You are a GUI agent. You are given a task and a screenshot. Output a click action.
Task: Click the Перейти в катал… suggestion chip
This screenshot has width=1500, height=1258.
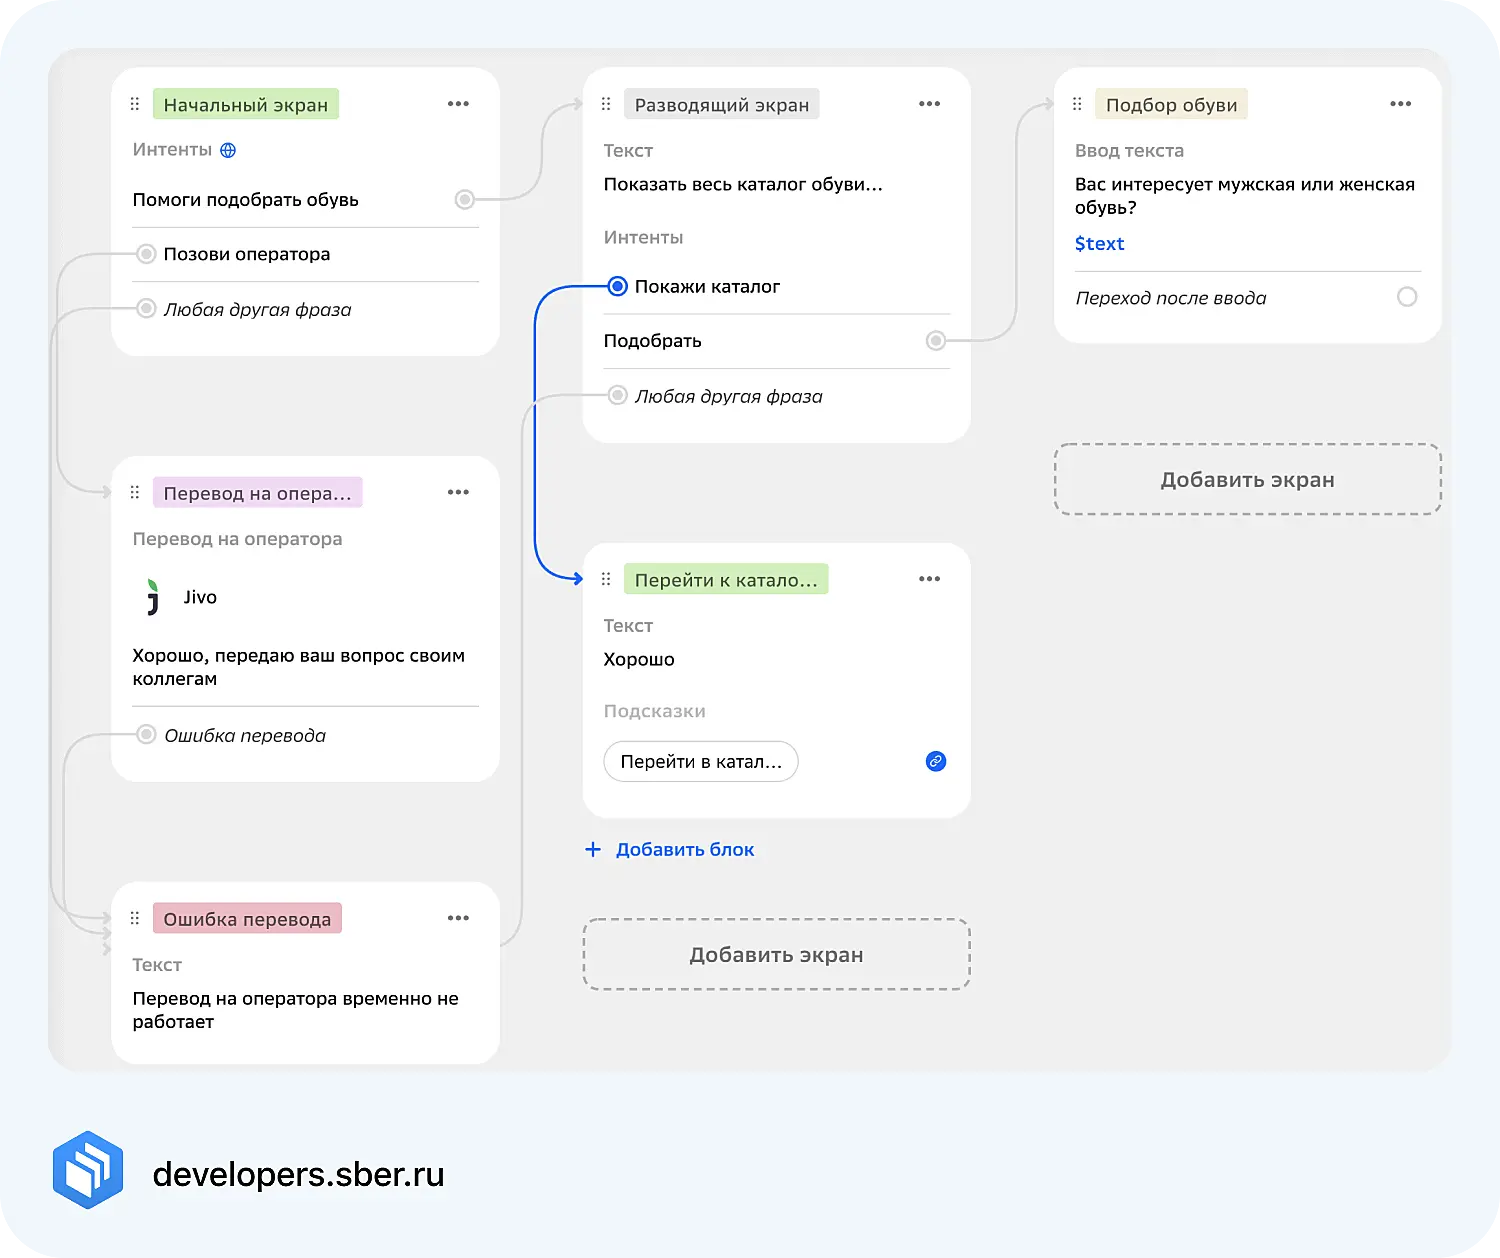(x=700, y=762)
